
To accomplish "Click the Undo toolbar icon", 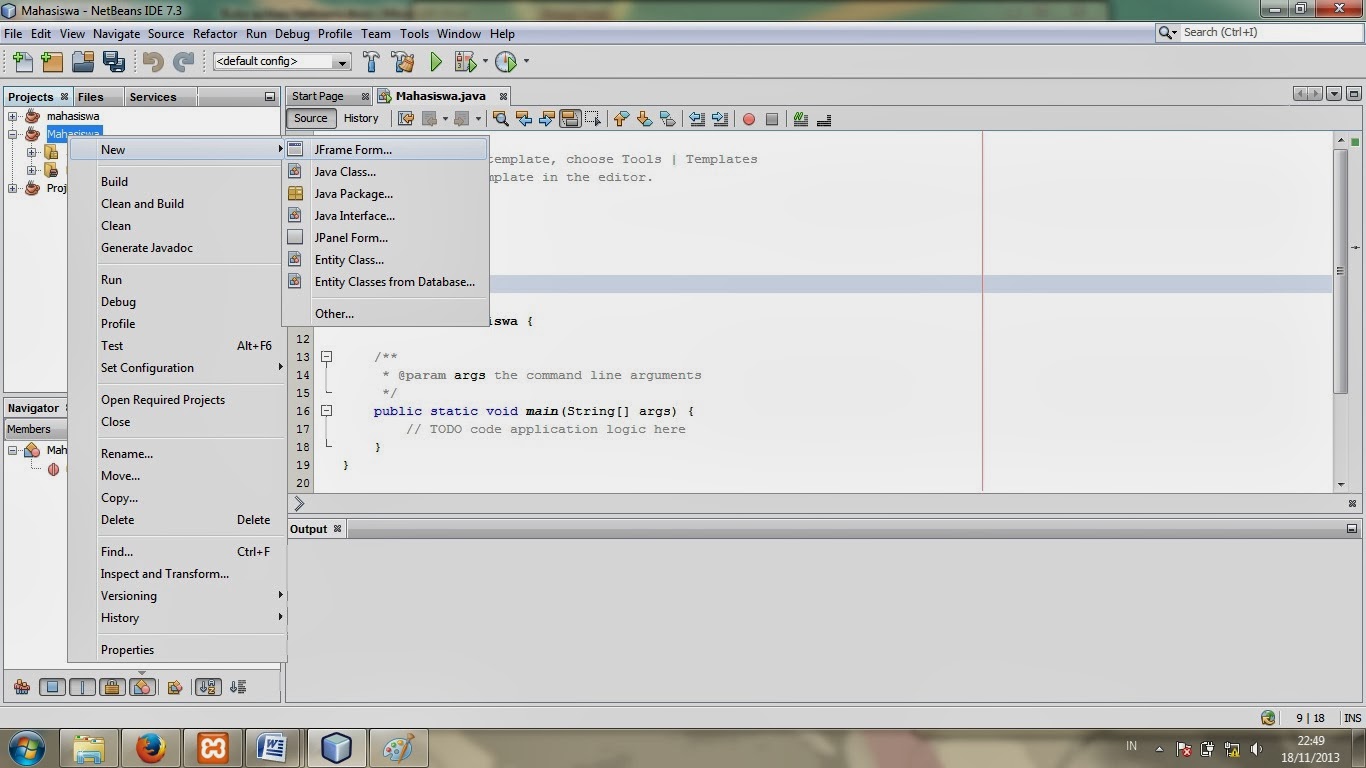I will (x=154, y=61).
